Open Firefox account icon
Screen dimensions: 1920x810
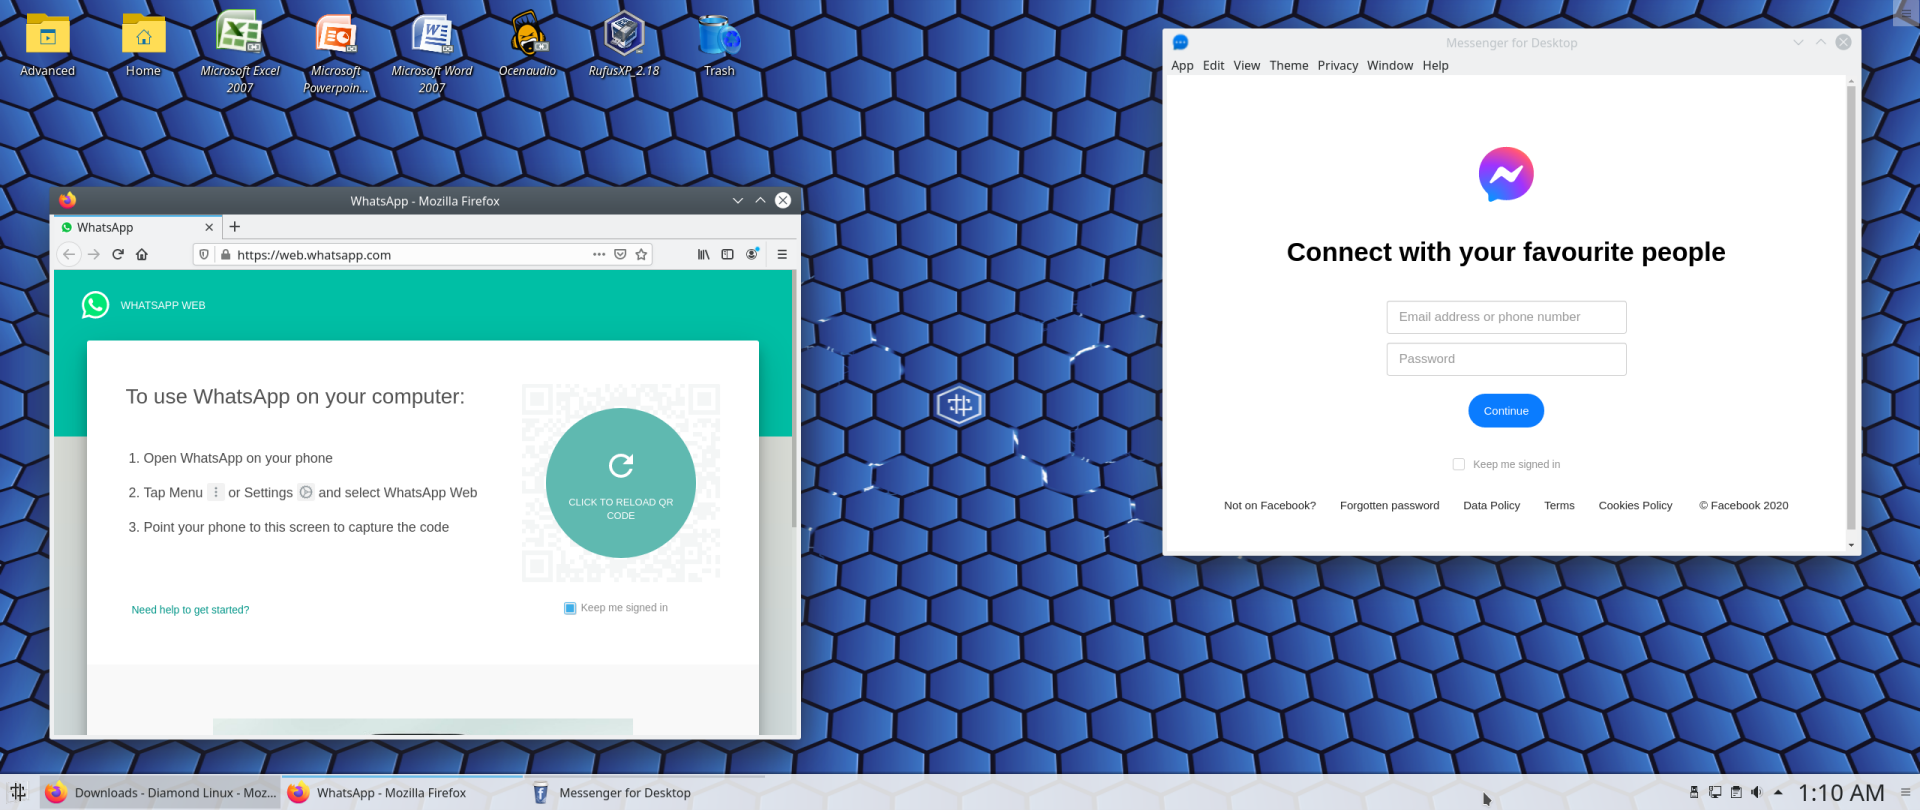point(752,254)
